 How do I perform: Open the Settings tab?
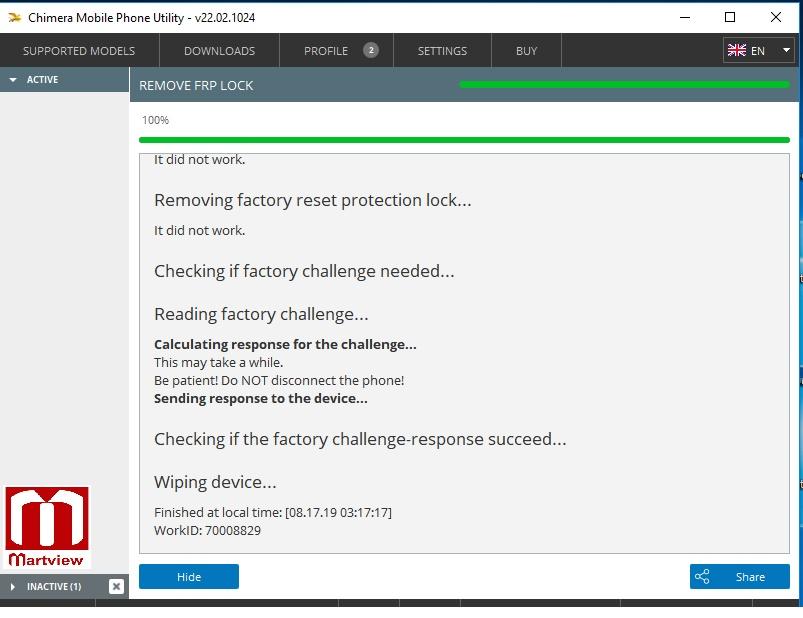(442, 51)
